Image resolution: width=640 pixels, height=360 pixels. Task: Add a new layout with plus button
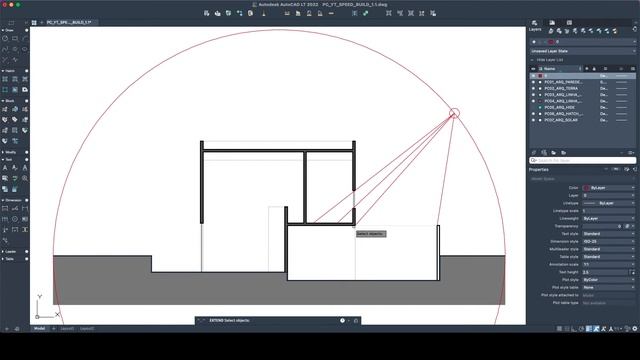click(x=53, y=329)
